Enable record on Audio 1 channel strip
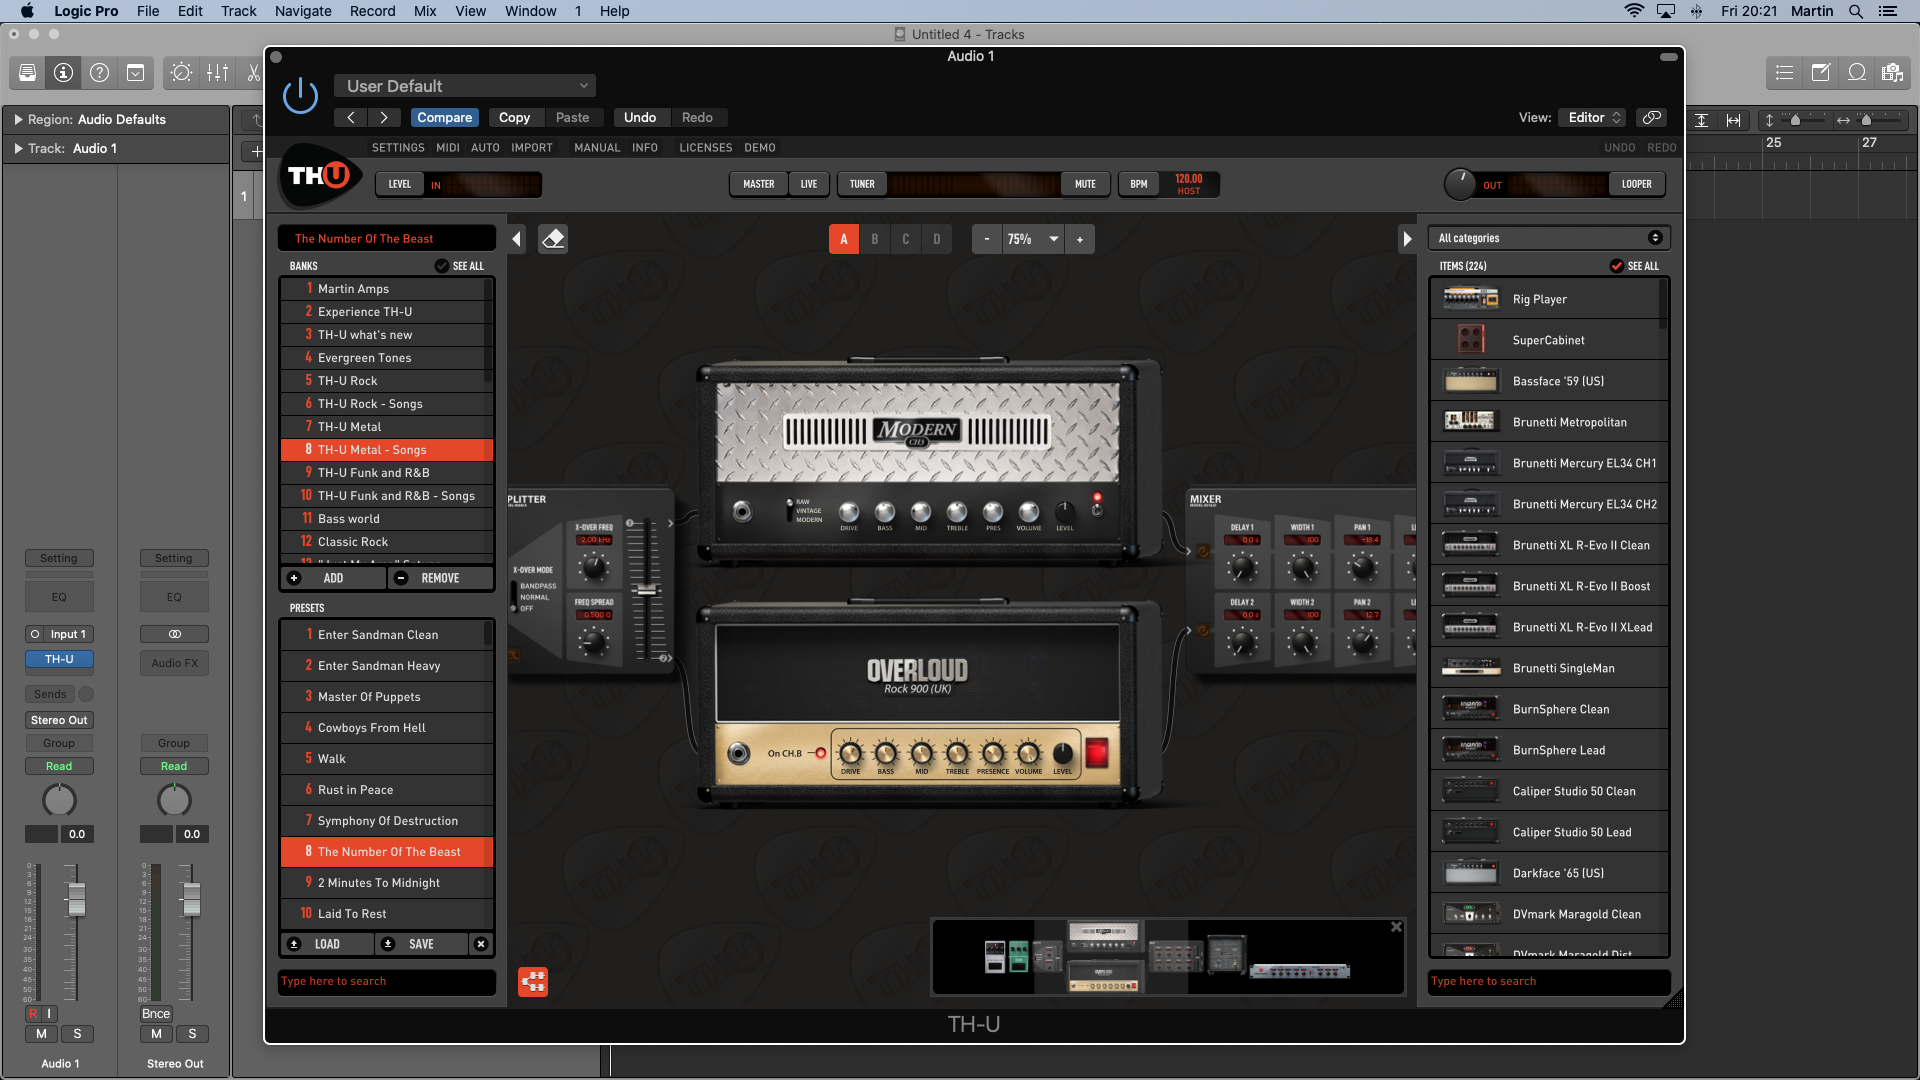Screen dimensions: 1920x1080 [33, 1014]
